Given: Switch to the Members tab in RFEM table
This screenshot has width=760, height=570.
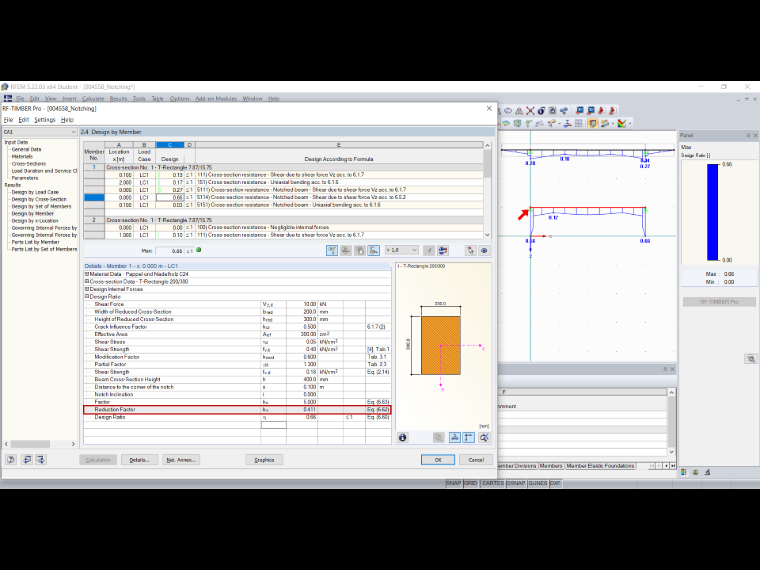Looking at the screenshot, I should coord(551,466).
